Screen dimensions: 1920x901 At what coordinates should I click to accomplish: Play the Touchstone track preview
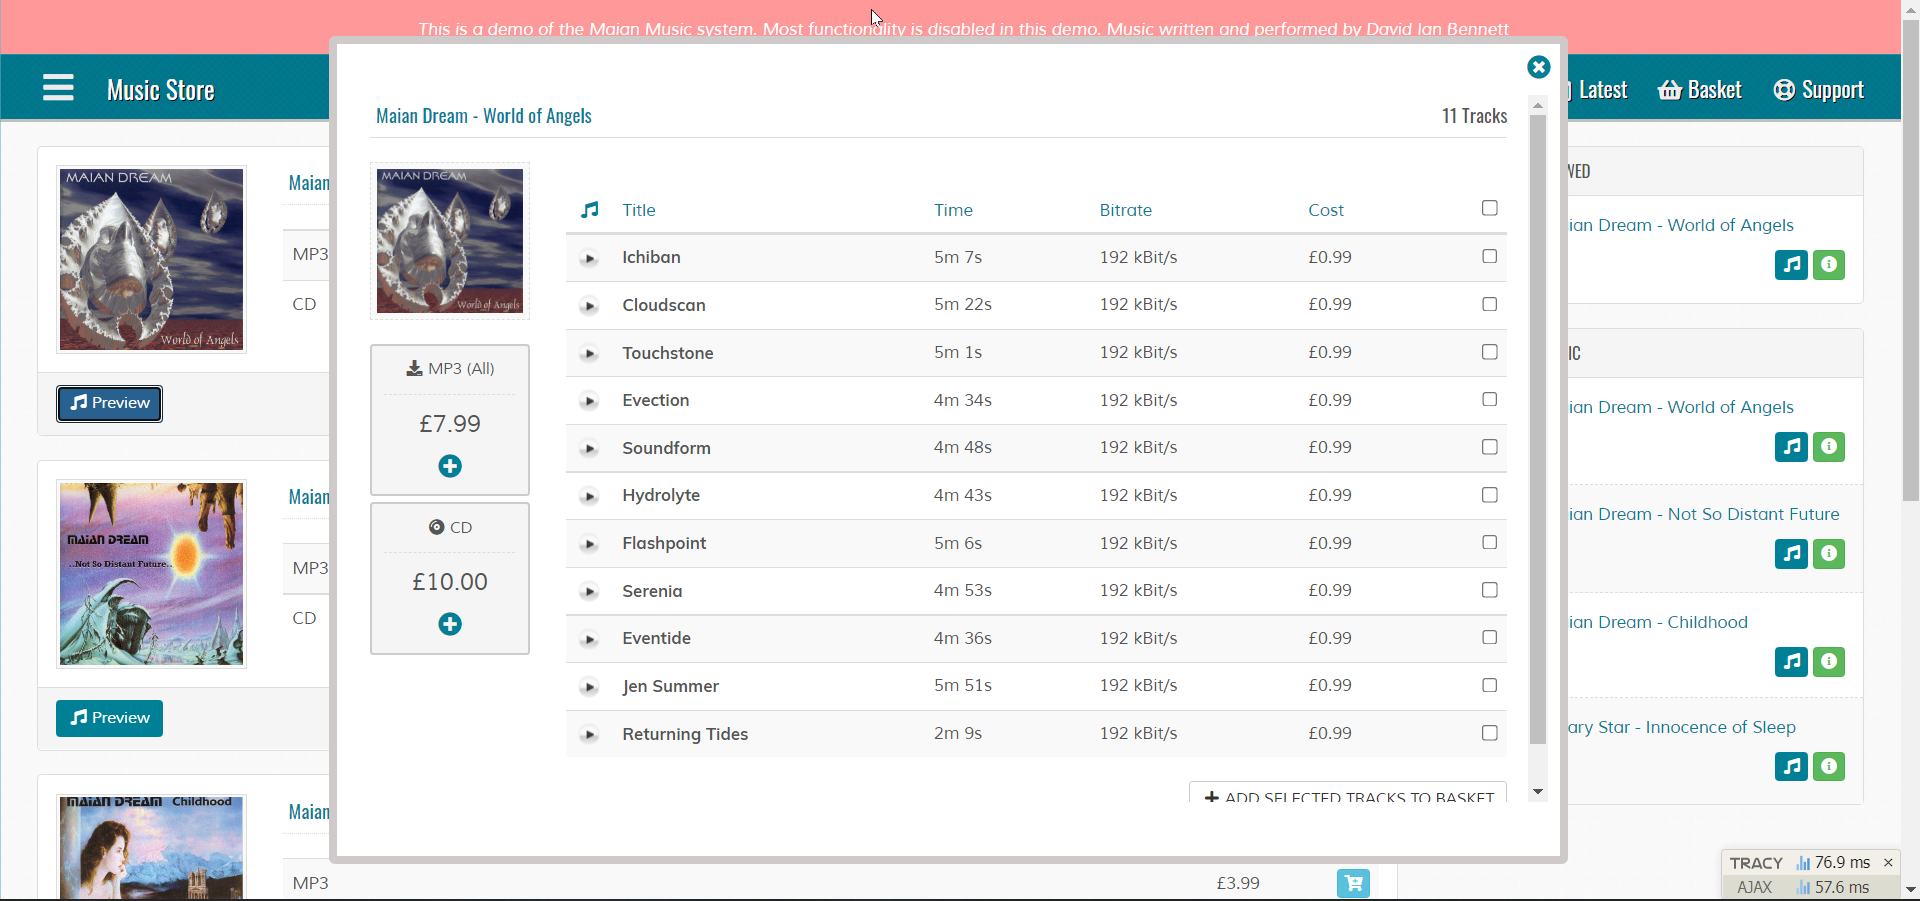[589, 354]
